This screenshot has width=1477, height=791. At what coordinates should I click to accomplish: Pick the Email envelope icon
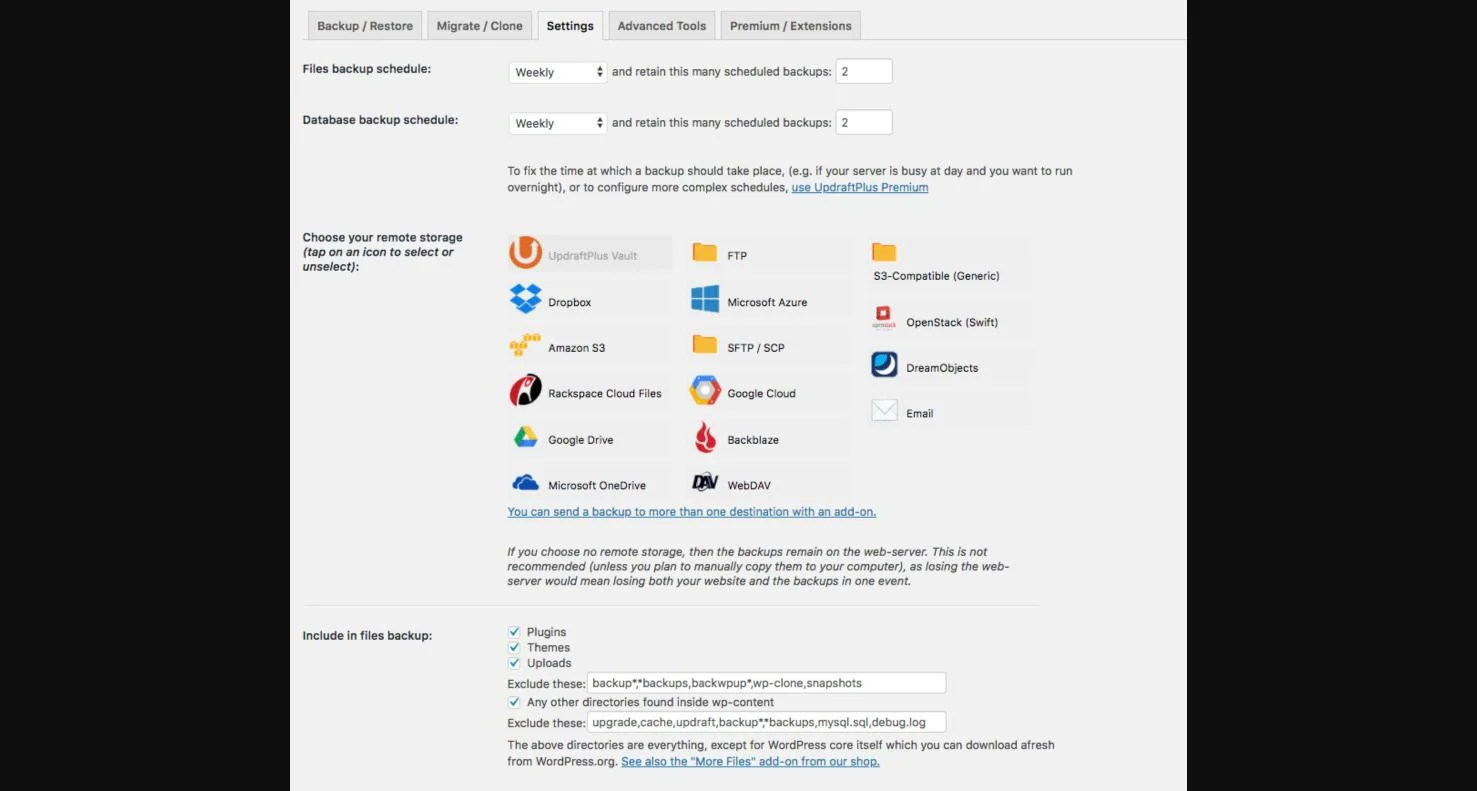click(884, 411)
